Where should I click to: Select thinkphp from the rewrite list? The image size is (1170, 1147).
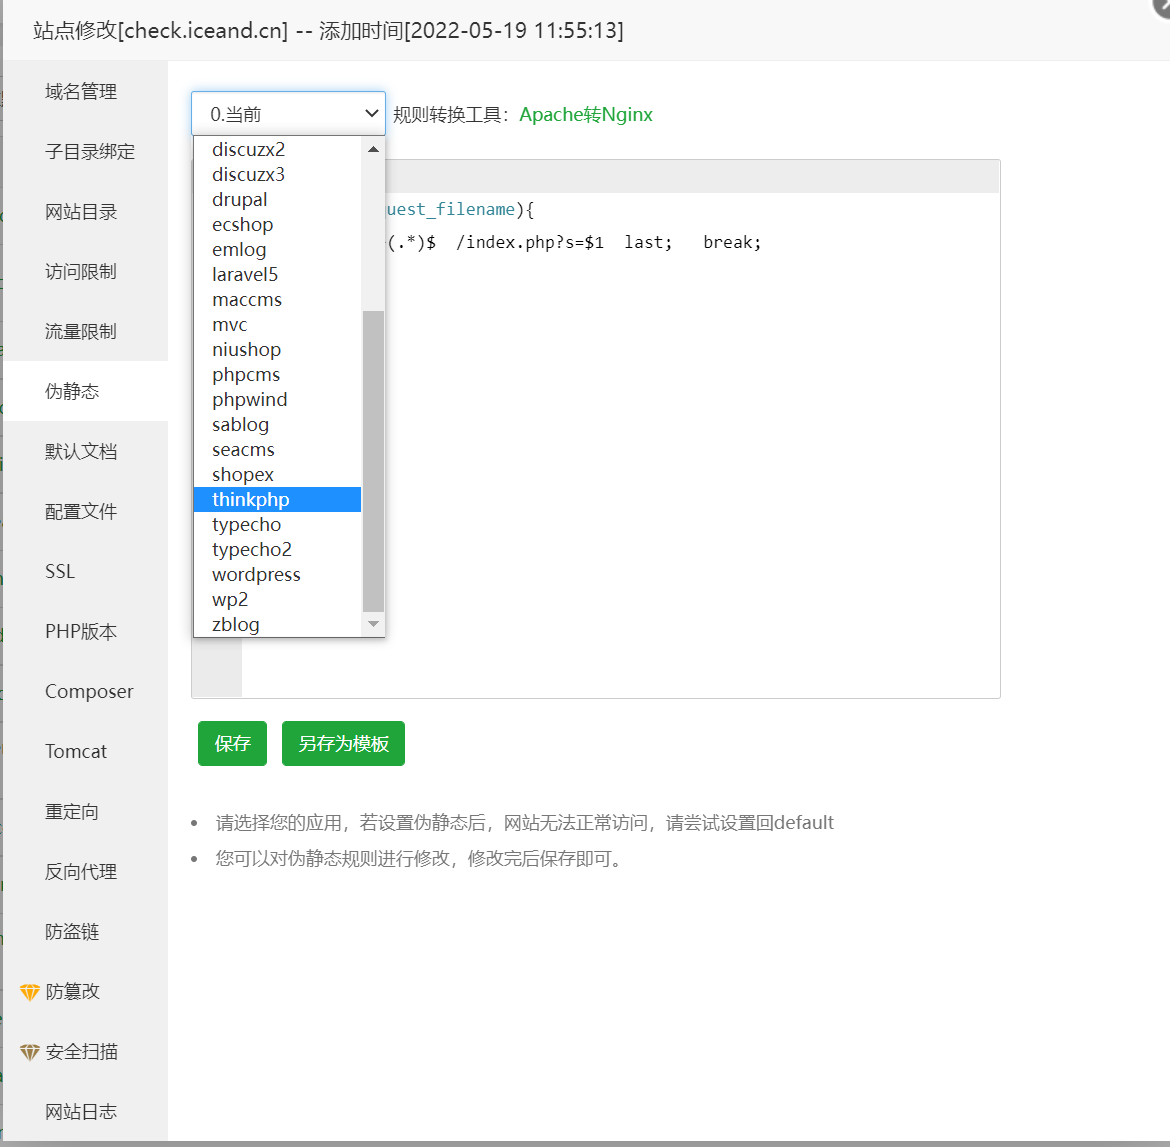tap(251, 499)
